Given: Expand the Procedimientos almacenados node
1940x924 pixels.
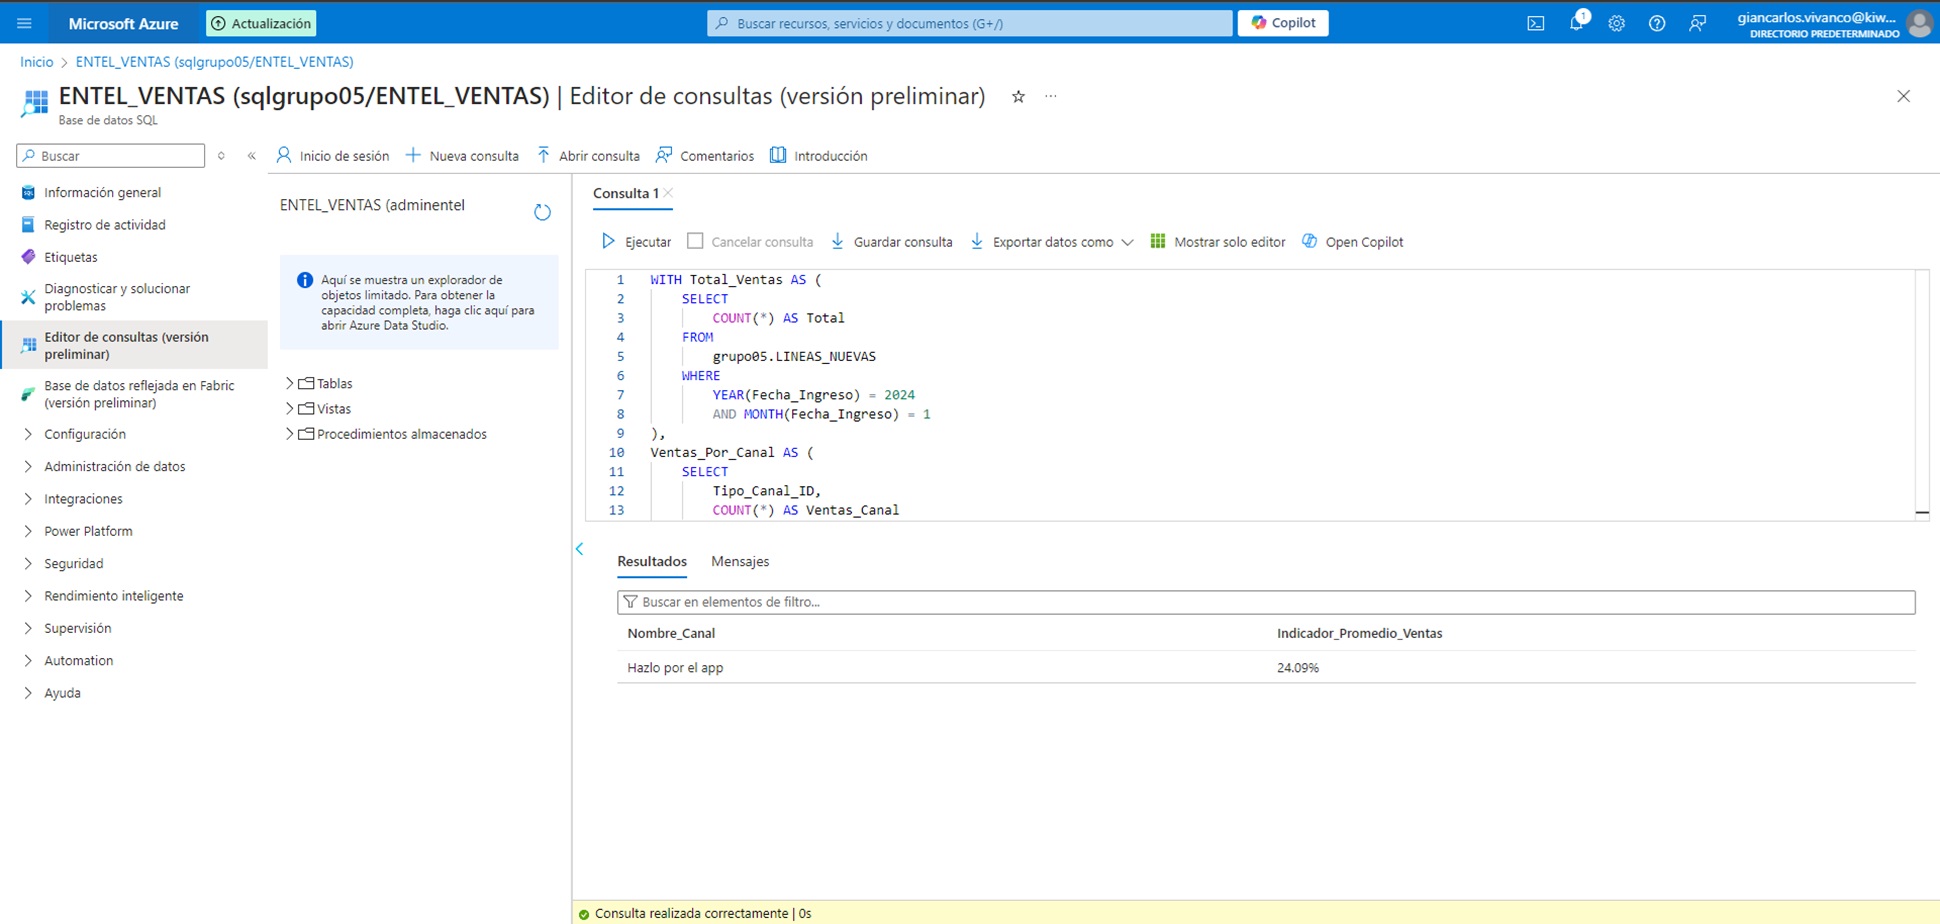Looking at the screenshot, I should point(290,434).
